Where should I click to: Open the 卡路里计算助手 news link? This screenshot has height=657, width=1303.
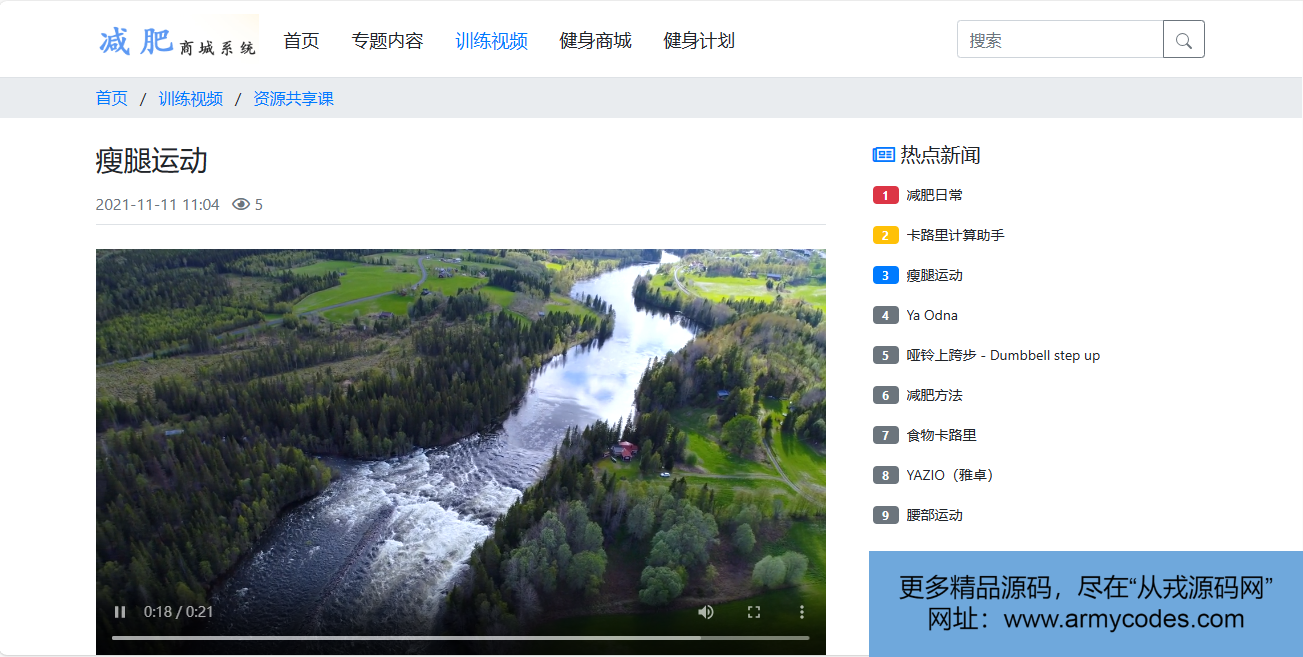point(956,235)
